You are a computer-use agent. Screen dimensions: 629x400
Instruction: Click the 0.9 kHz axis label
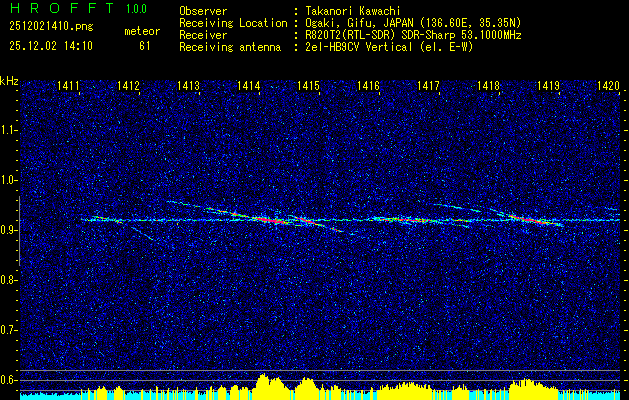pos(7,230)
